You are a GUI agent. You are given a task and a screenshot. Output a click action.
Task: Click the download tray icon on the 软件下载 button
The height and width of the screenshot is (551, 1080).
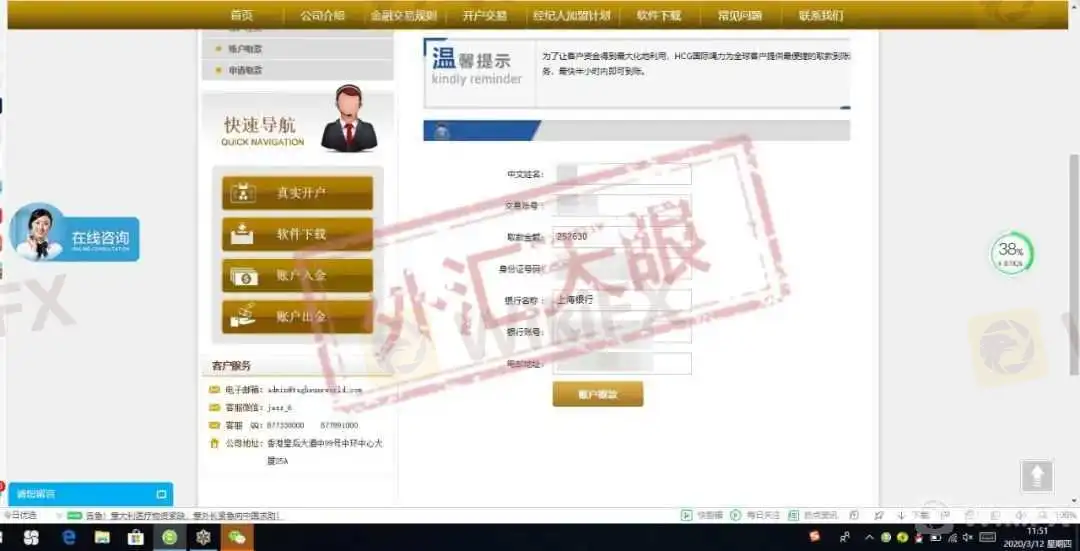click(242, 234)
